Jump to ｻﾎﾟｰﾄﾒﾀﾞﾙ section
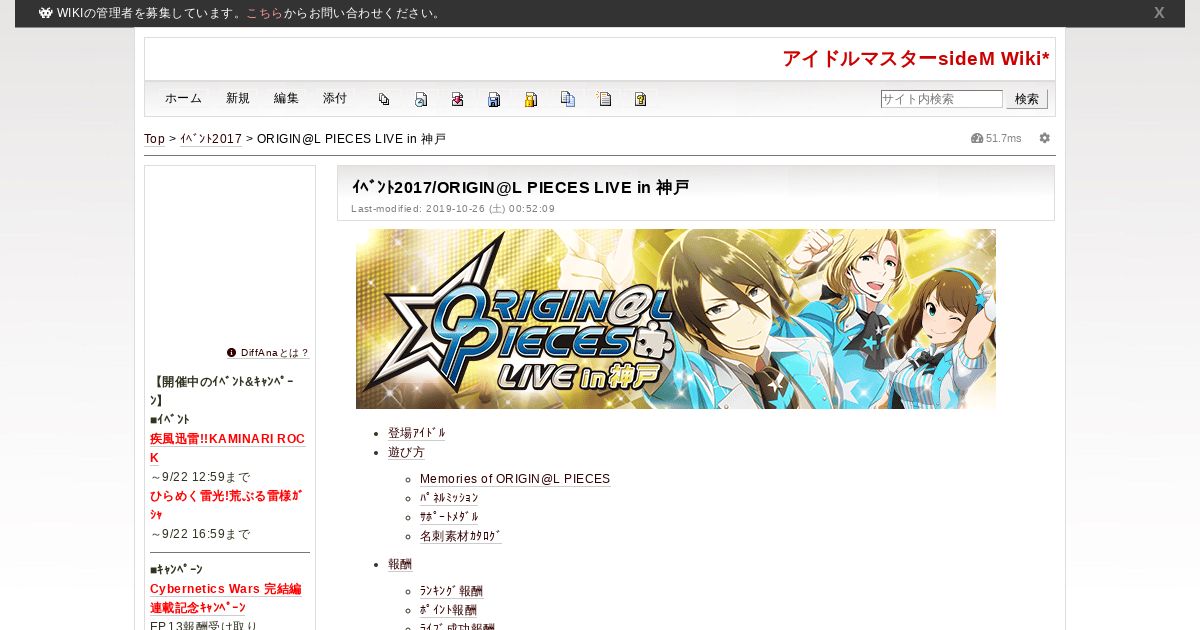The height and width of the screenshot is (630, 1200). coord(449,517)
